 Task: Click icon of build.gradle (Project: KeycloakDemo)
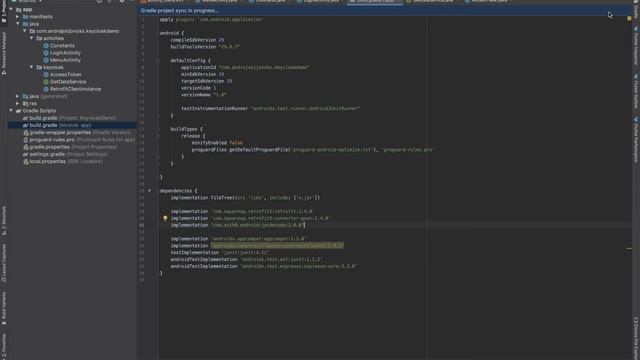coord(26,118)
